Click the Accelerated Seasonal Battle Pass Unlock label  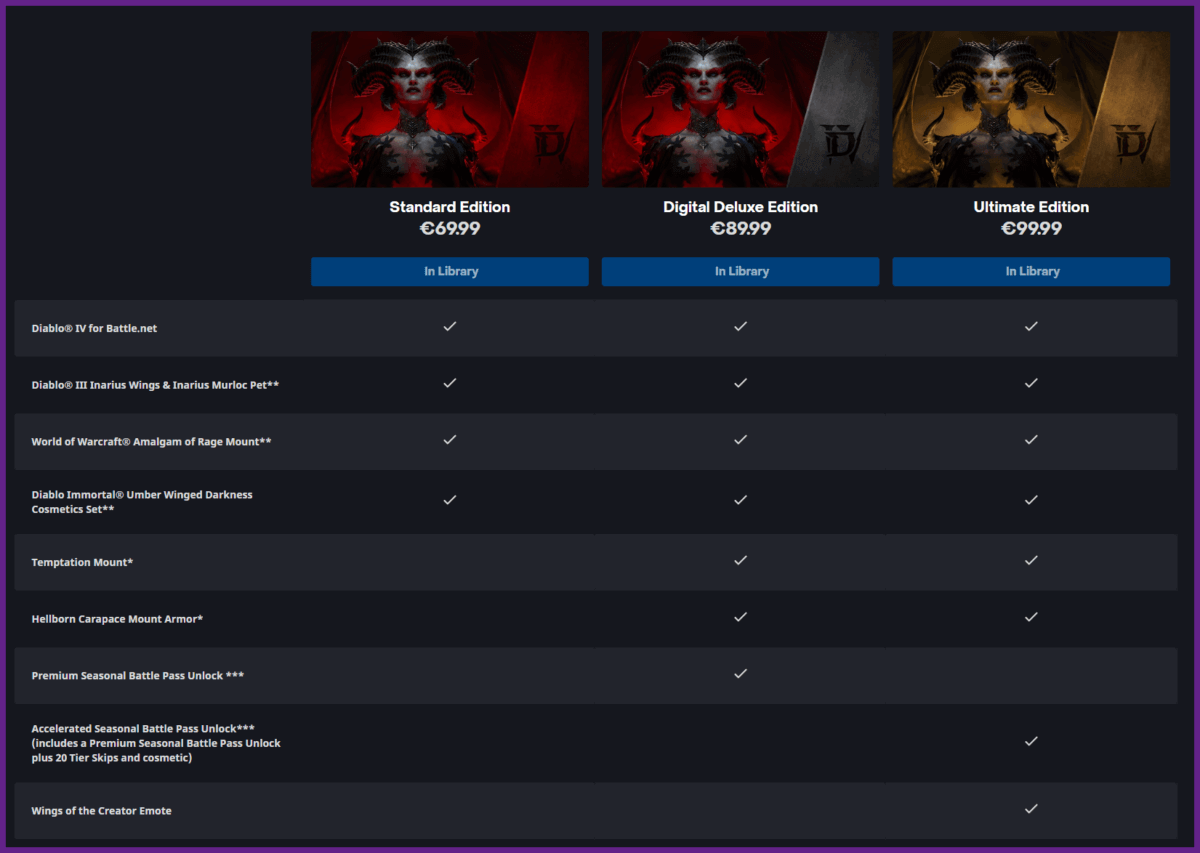[156, 743]
